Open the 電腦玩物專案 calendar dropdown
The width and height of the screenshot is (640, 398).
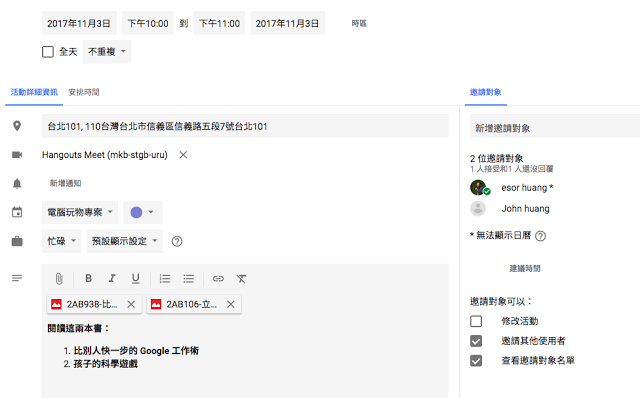coord(80,212)
